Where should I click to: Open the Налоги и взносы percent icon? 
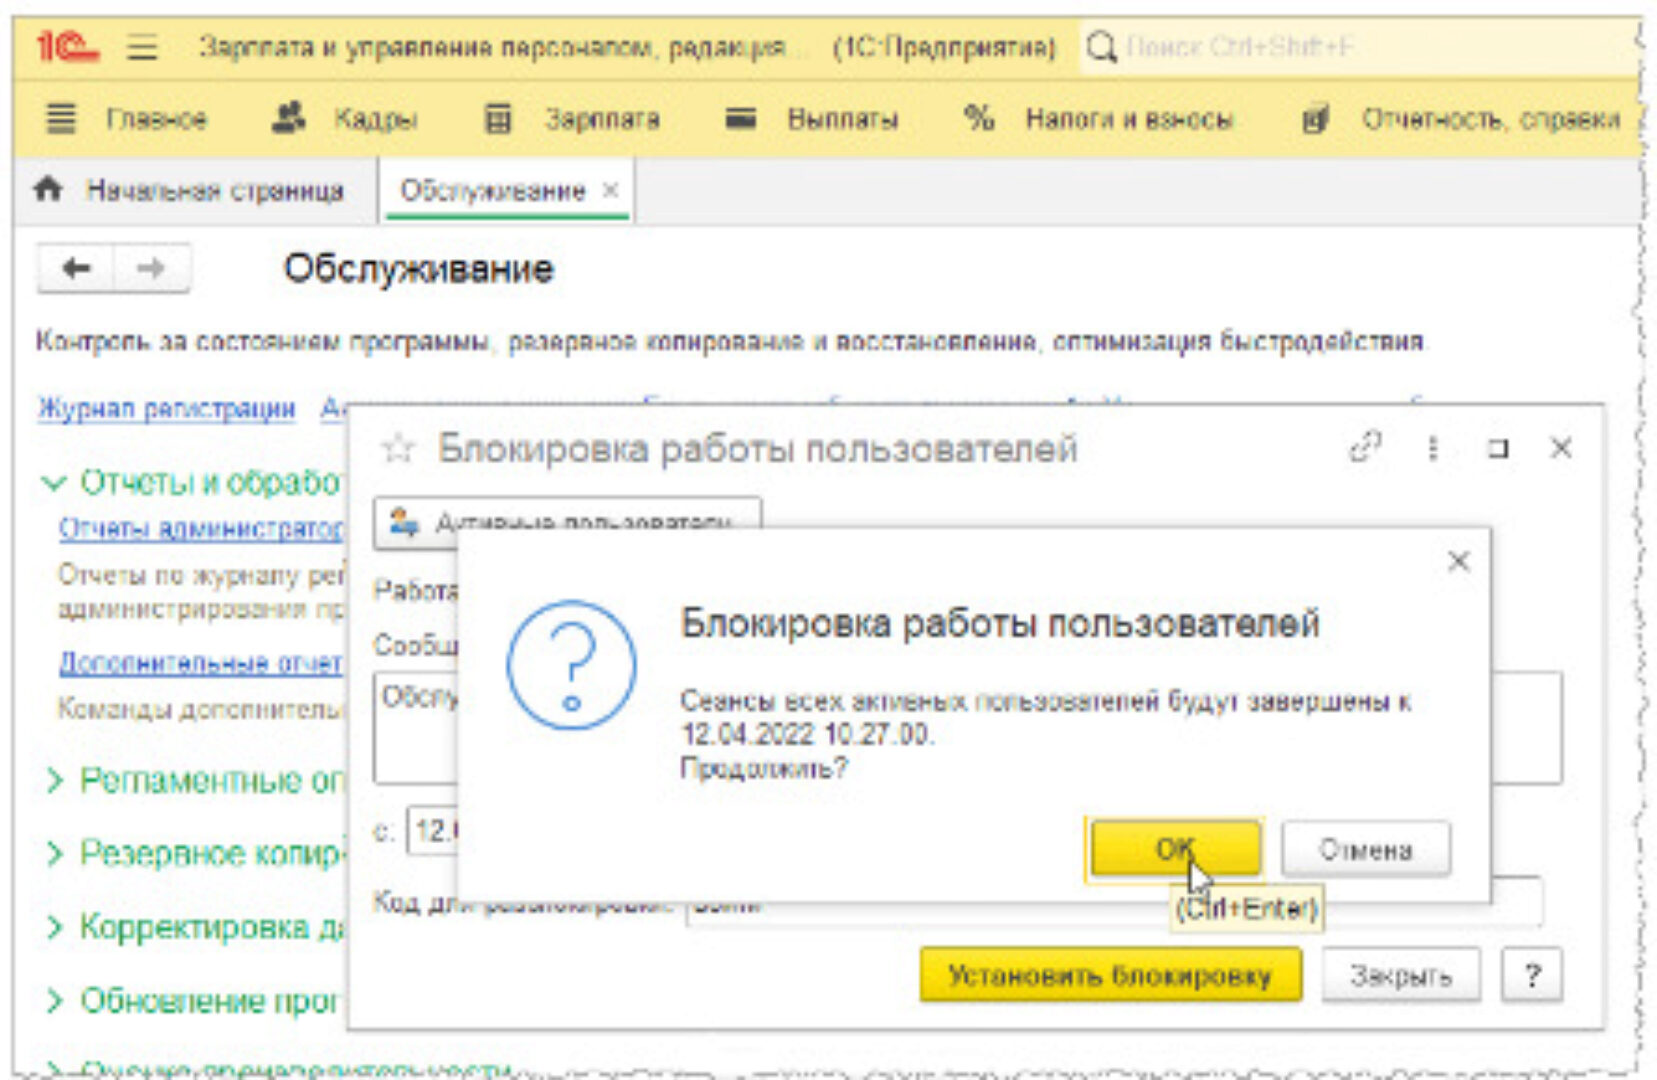[978, 119]
